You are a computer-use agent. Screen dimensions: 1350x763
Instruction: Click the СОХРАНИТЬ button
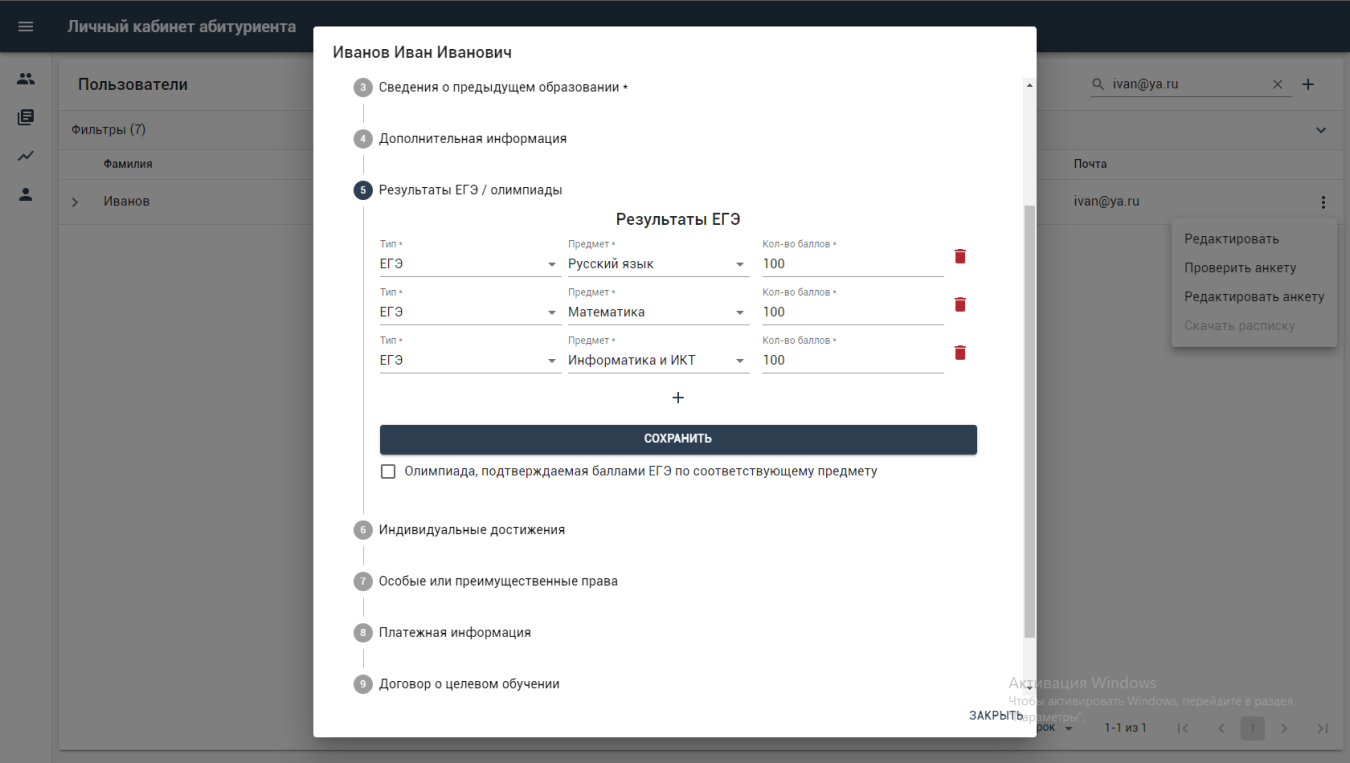tap(678, 439)
